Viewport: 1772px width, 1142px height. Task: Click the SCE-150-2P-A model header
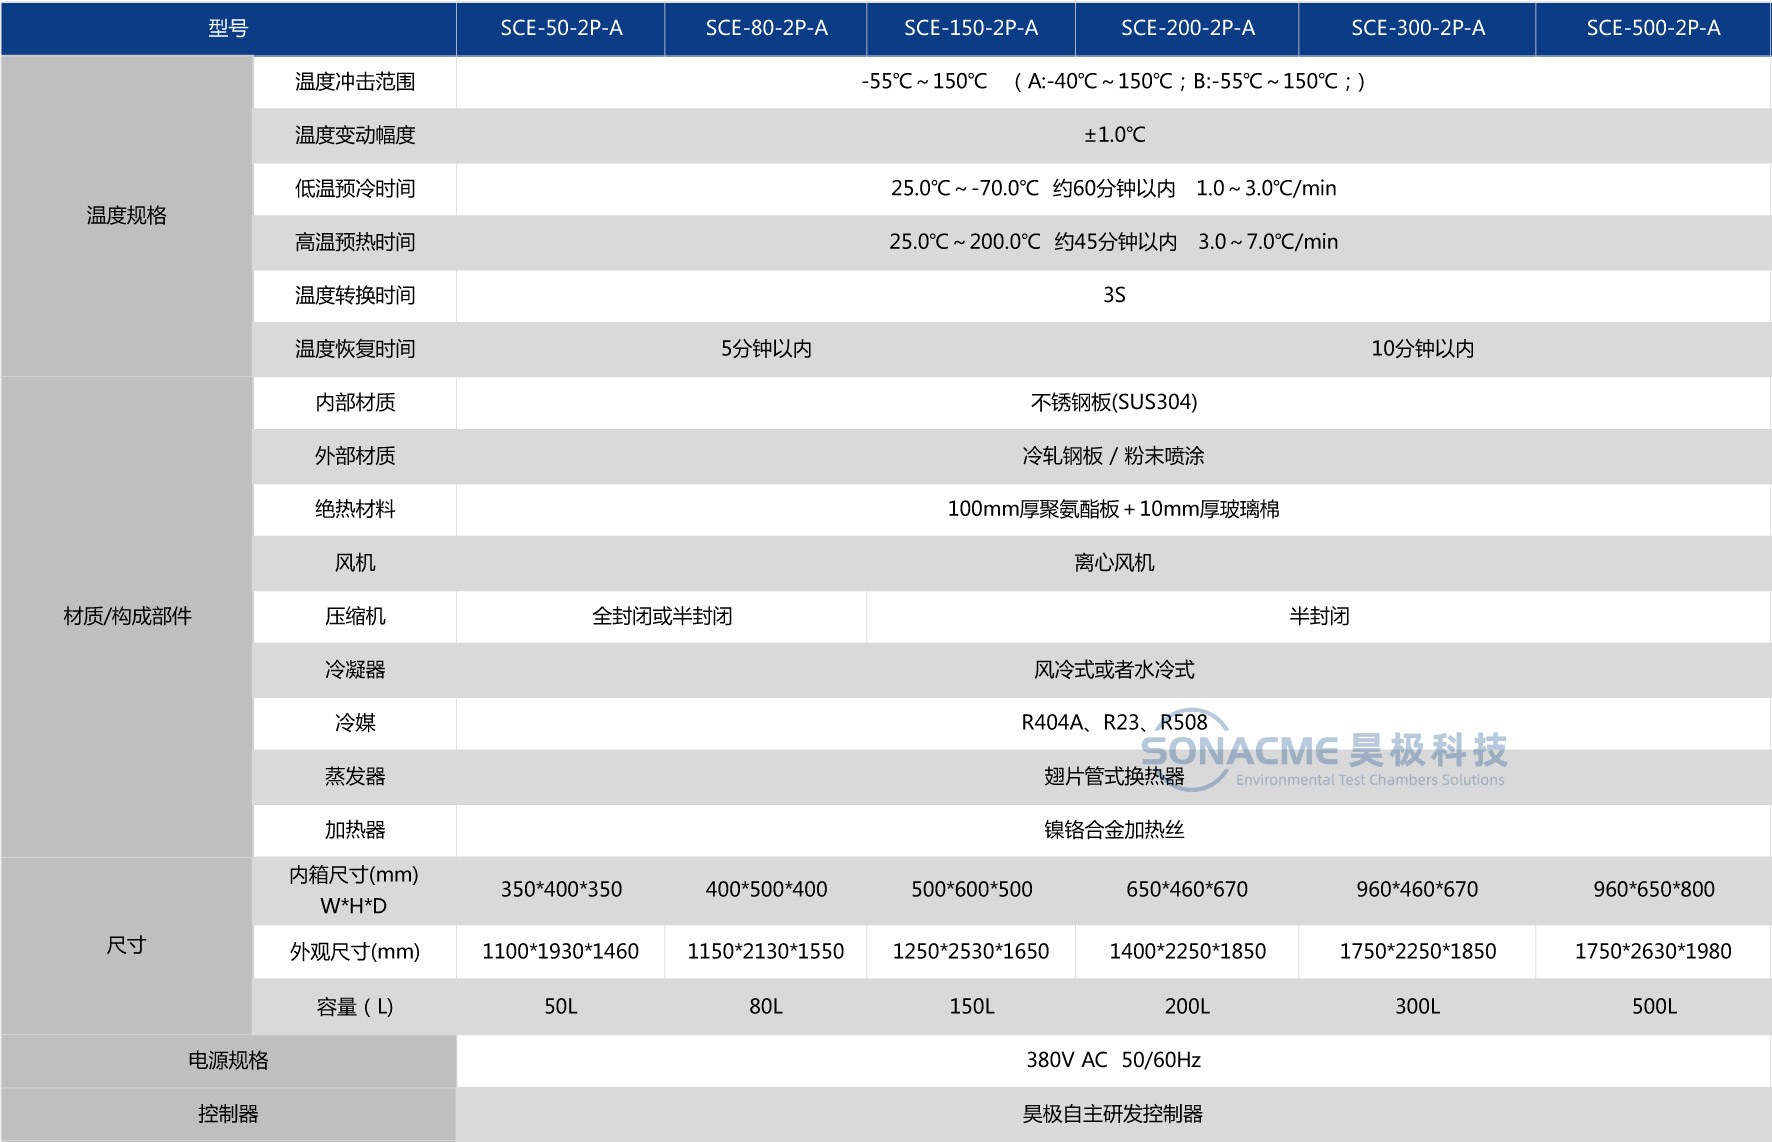tap(971, 28)
